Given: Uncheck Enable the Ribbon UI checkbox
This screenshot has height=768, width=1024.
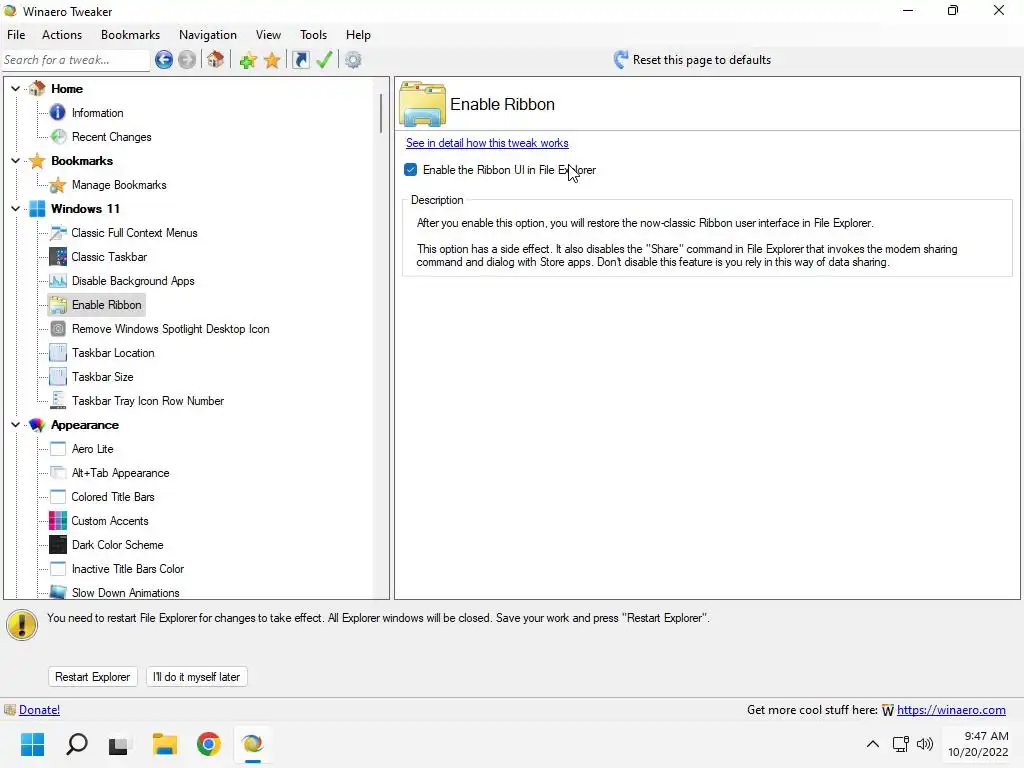Looking at the screenshot, I should [410, 170].
